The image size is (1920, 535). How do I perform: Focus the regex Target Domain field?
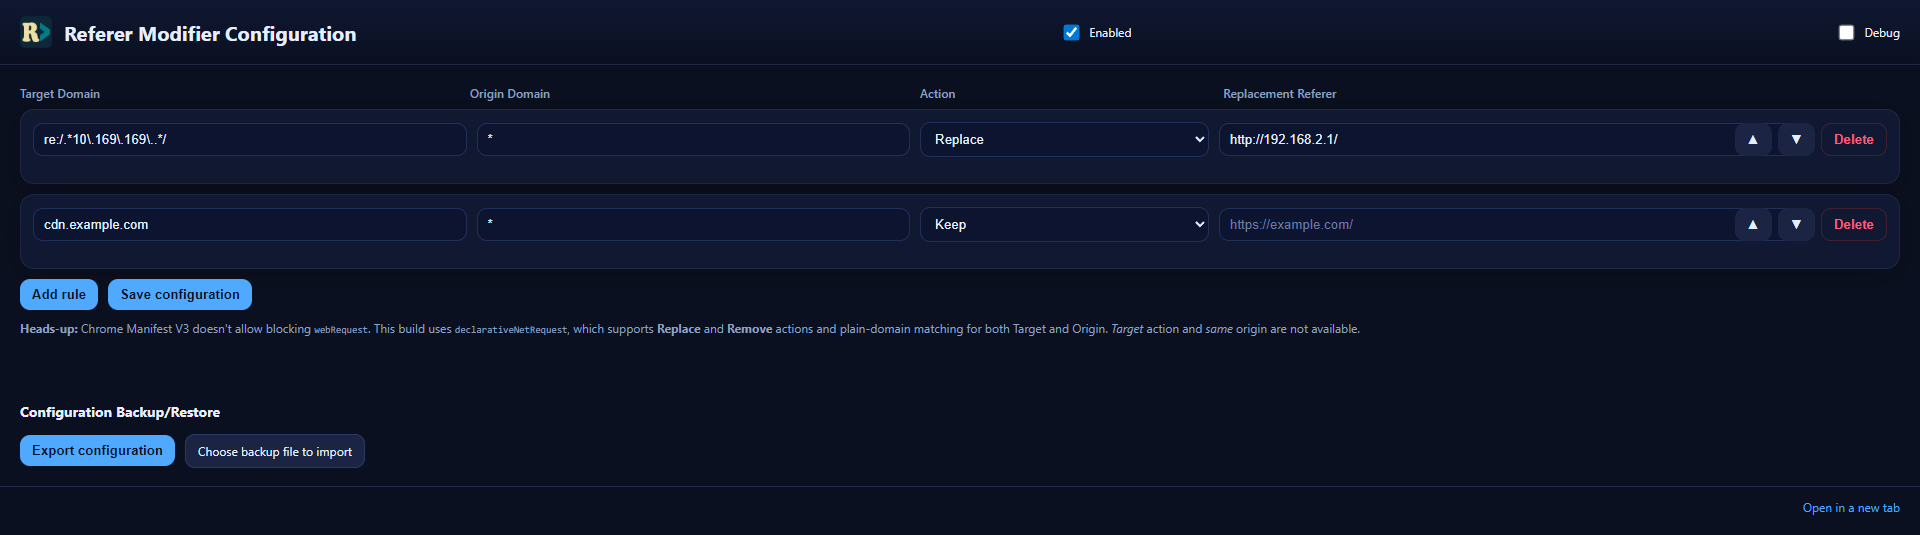pos(250,140)
